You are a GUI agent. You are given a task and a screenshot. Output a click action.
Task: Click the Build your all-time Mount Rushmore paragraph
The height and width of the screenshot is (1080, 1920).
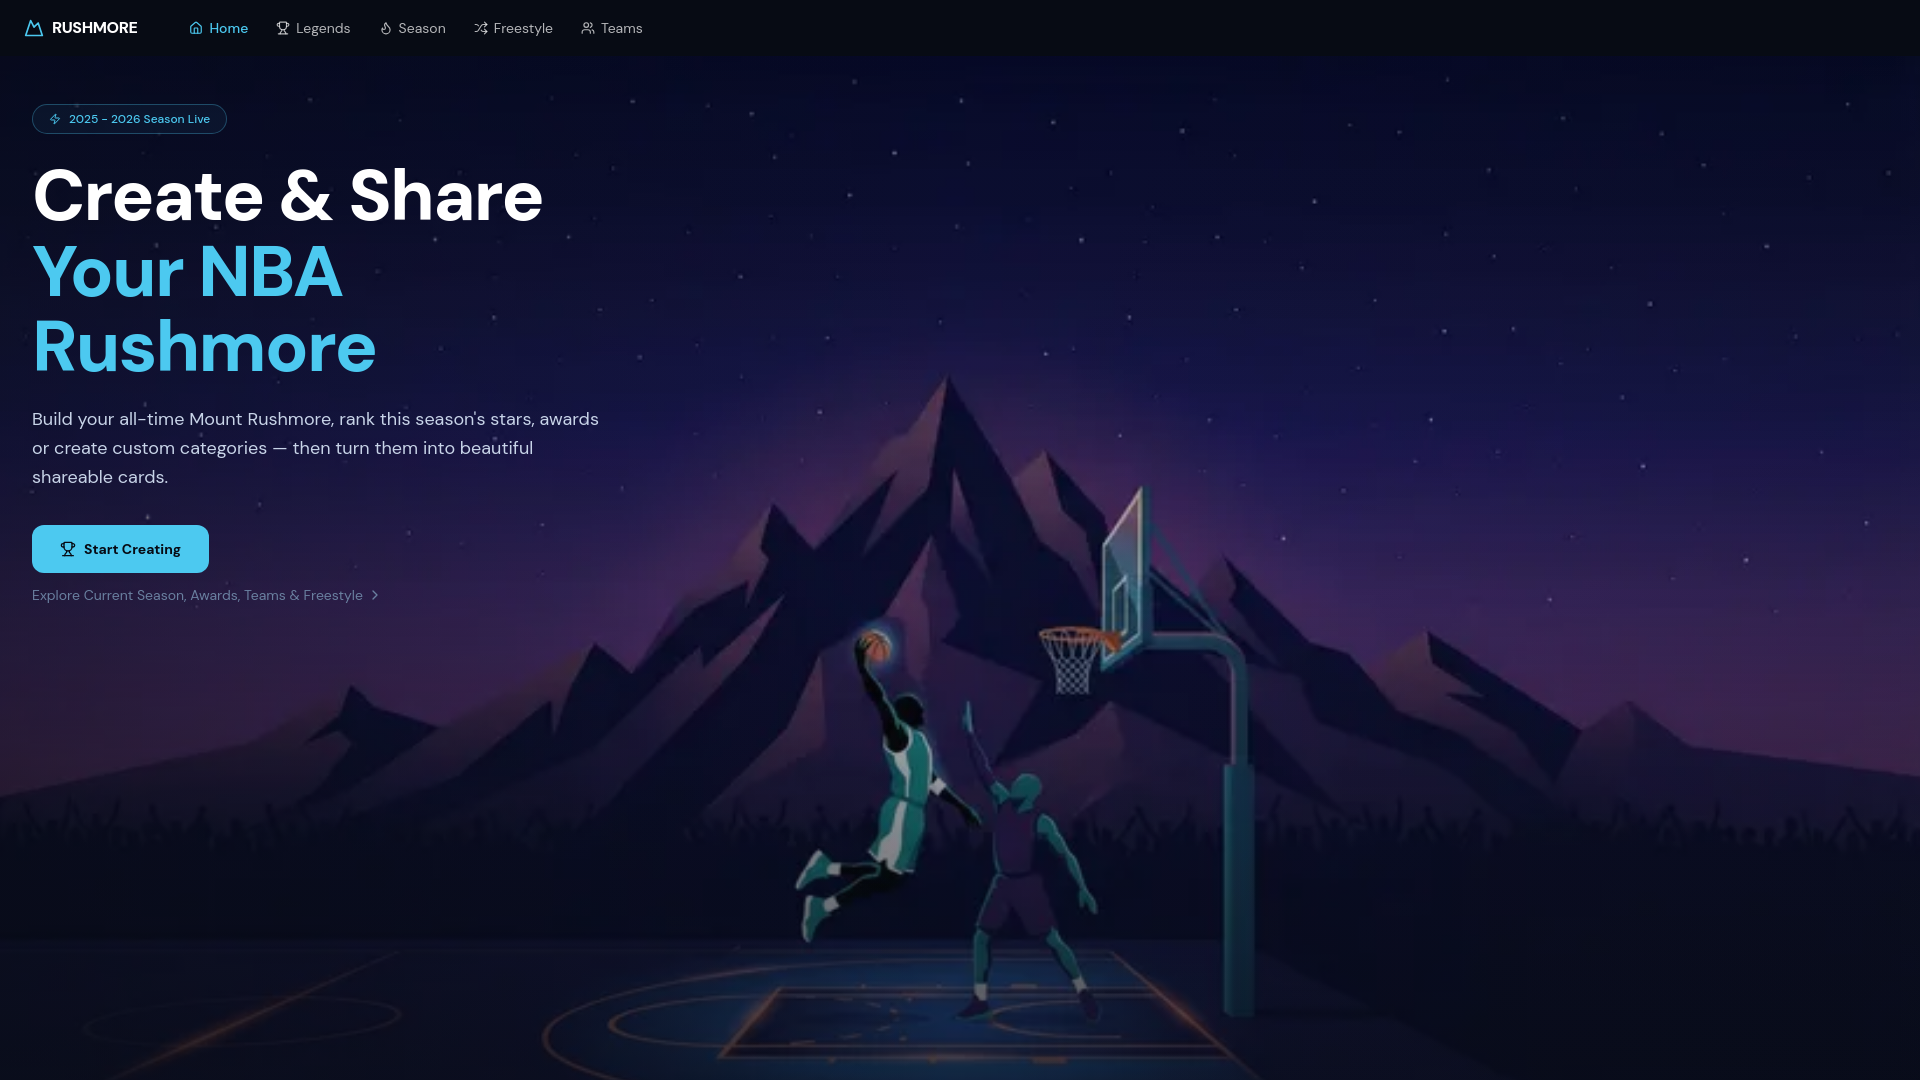pyautogui.click(x=315, y=448)
